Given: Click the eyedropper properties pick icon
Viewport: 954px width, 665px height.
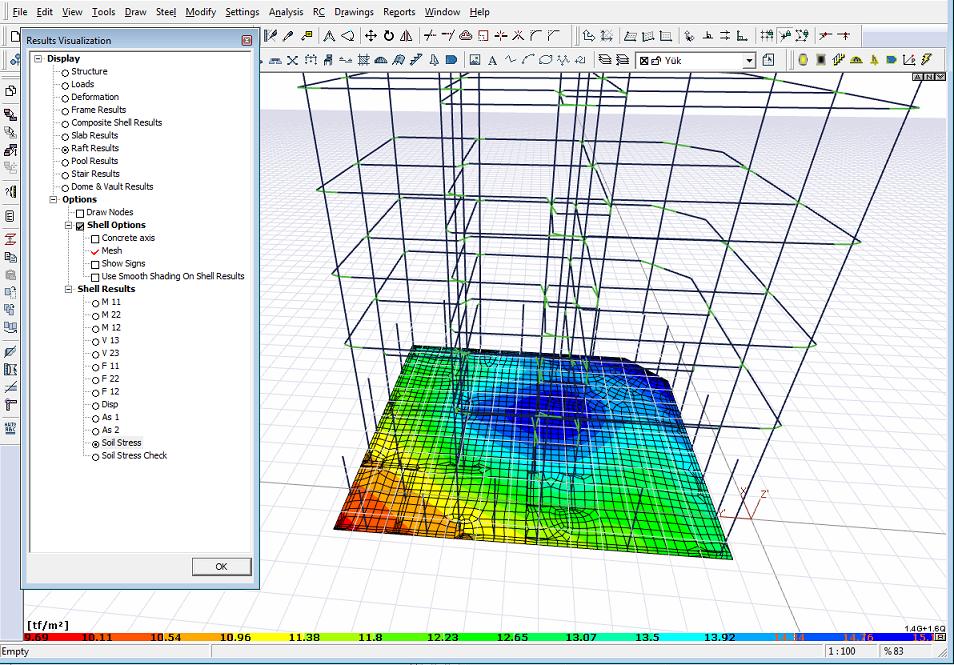Looking at the screenshot, I should pyautogui.click(x=289, y=36).
